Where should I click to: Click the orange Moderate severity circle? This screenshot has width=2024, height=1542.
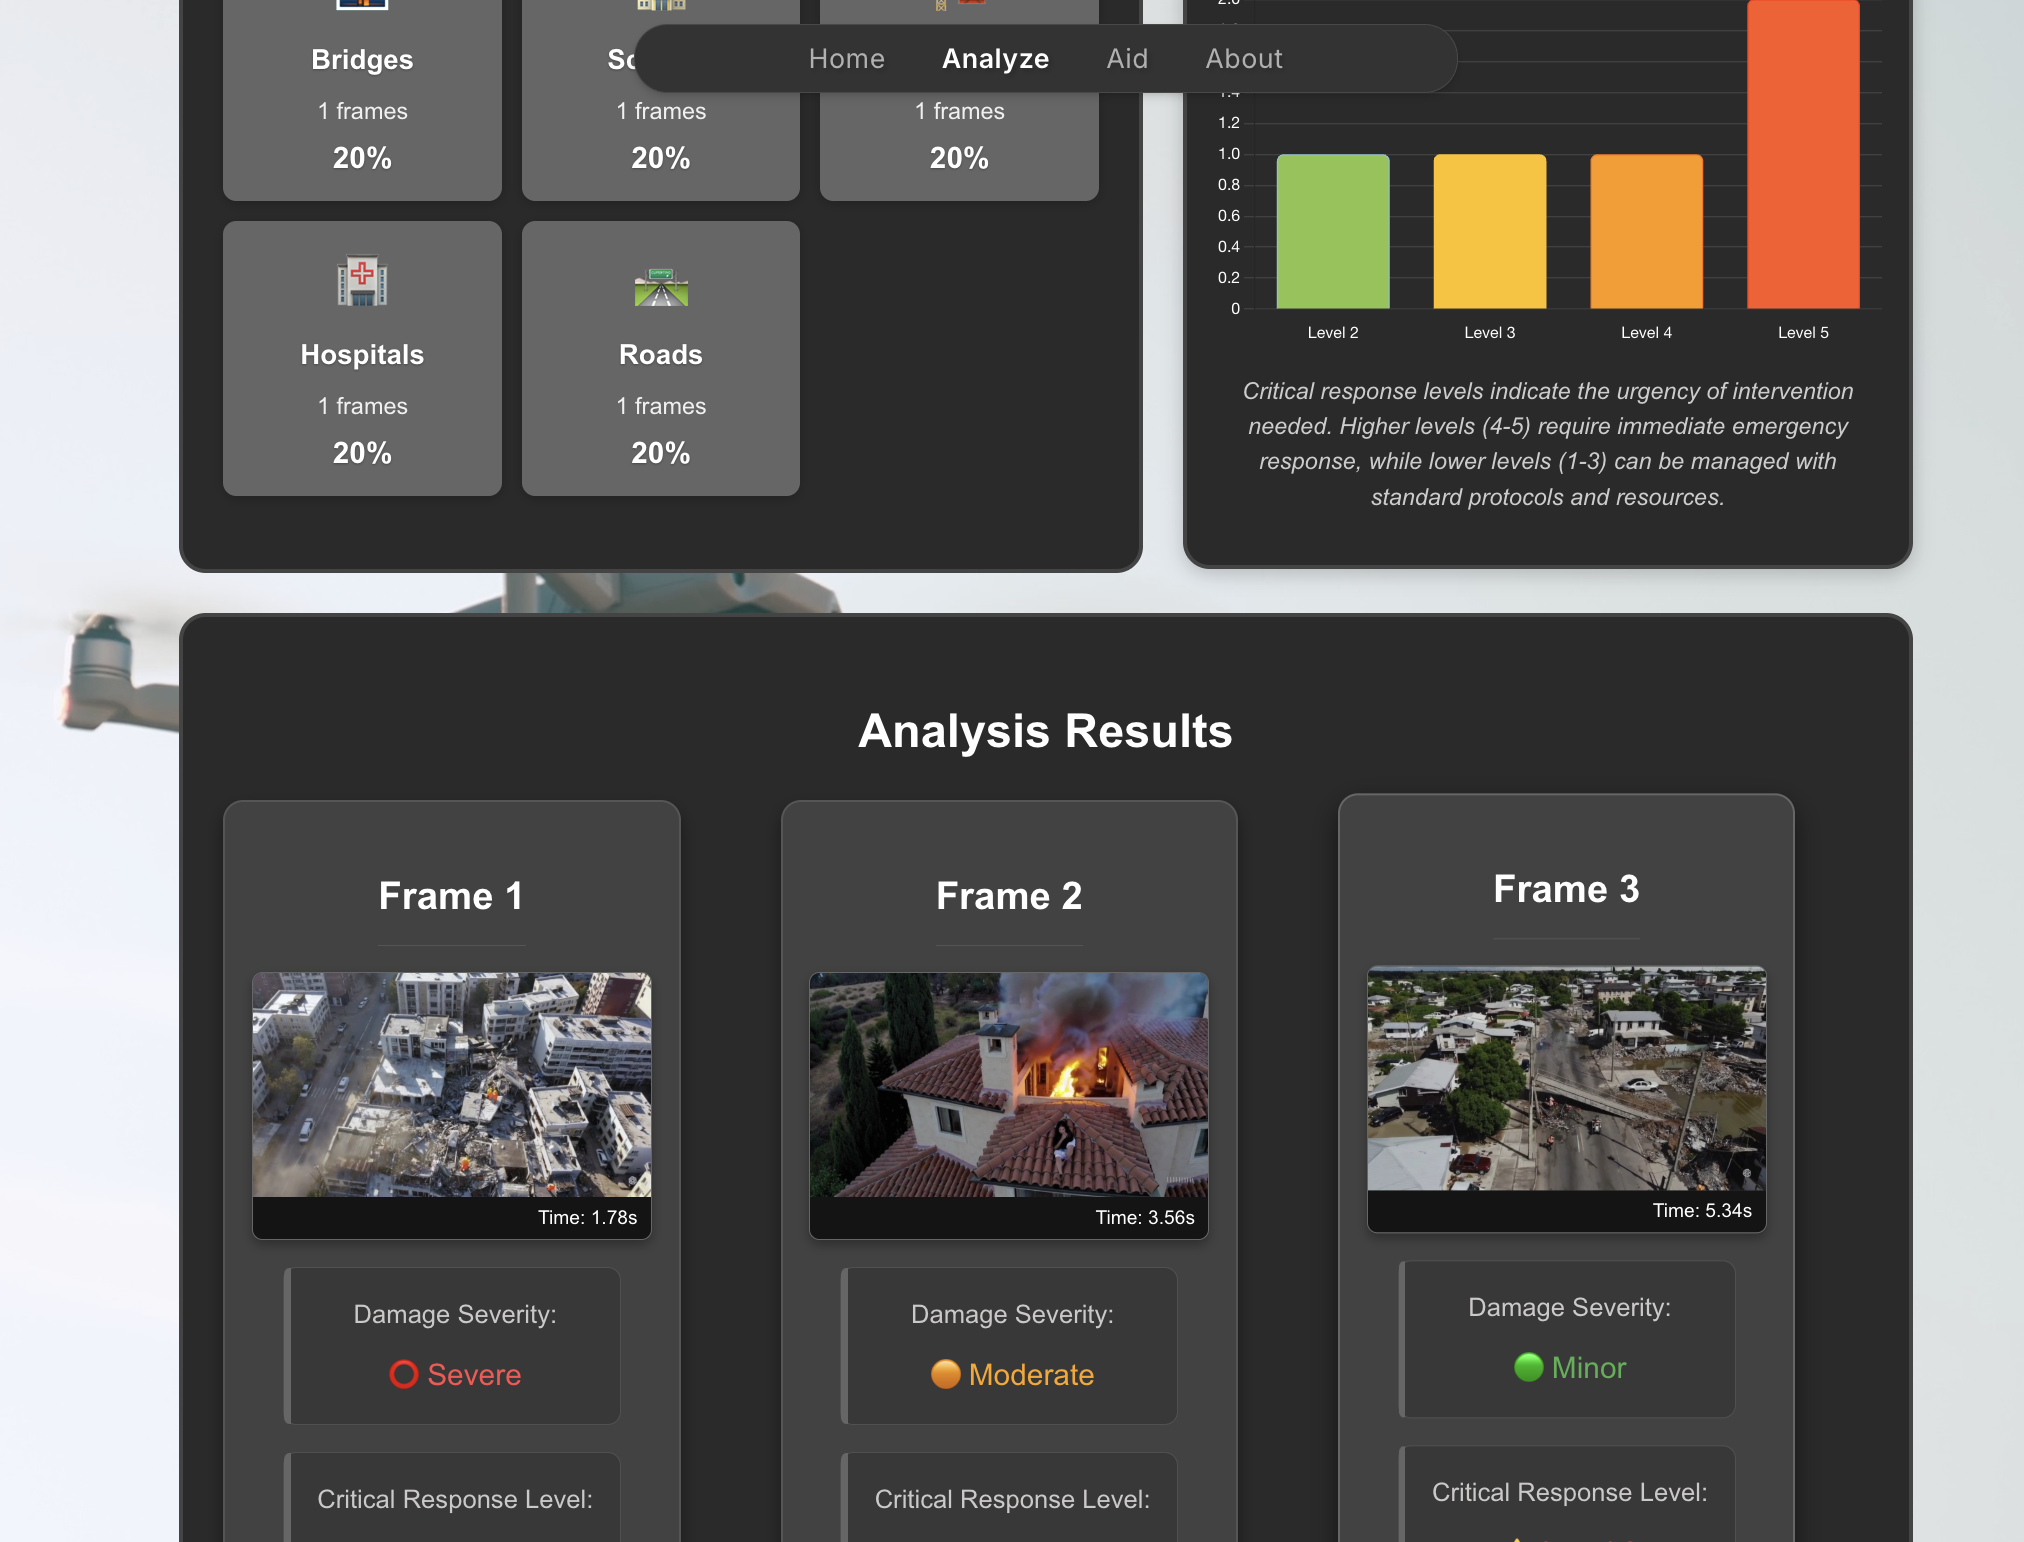tap(945, 1374)
